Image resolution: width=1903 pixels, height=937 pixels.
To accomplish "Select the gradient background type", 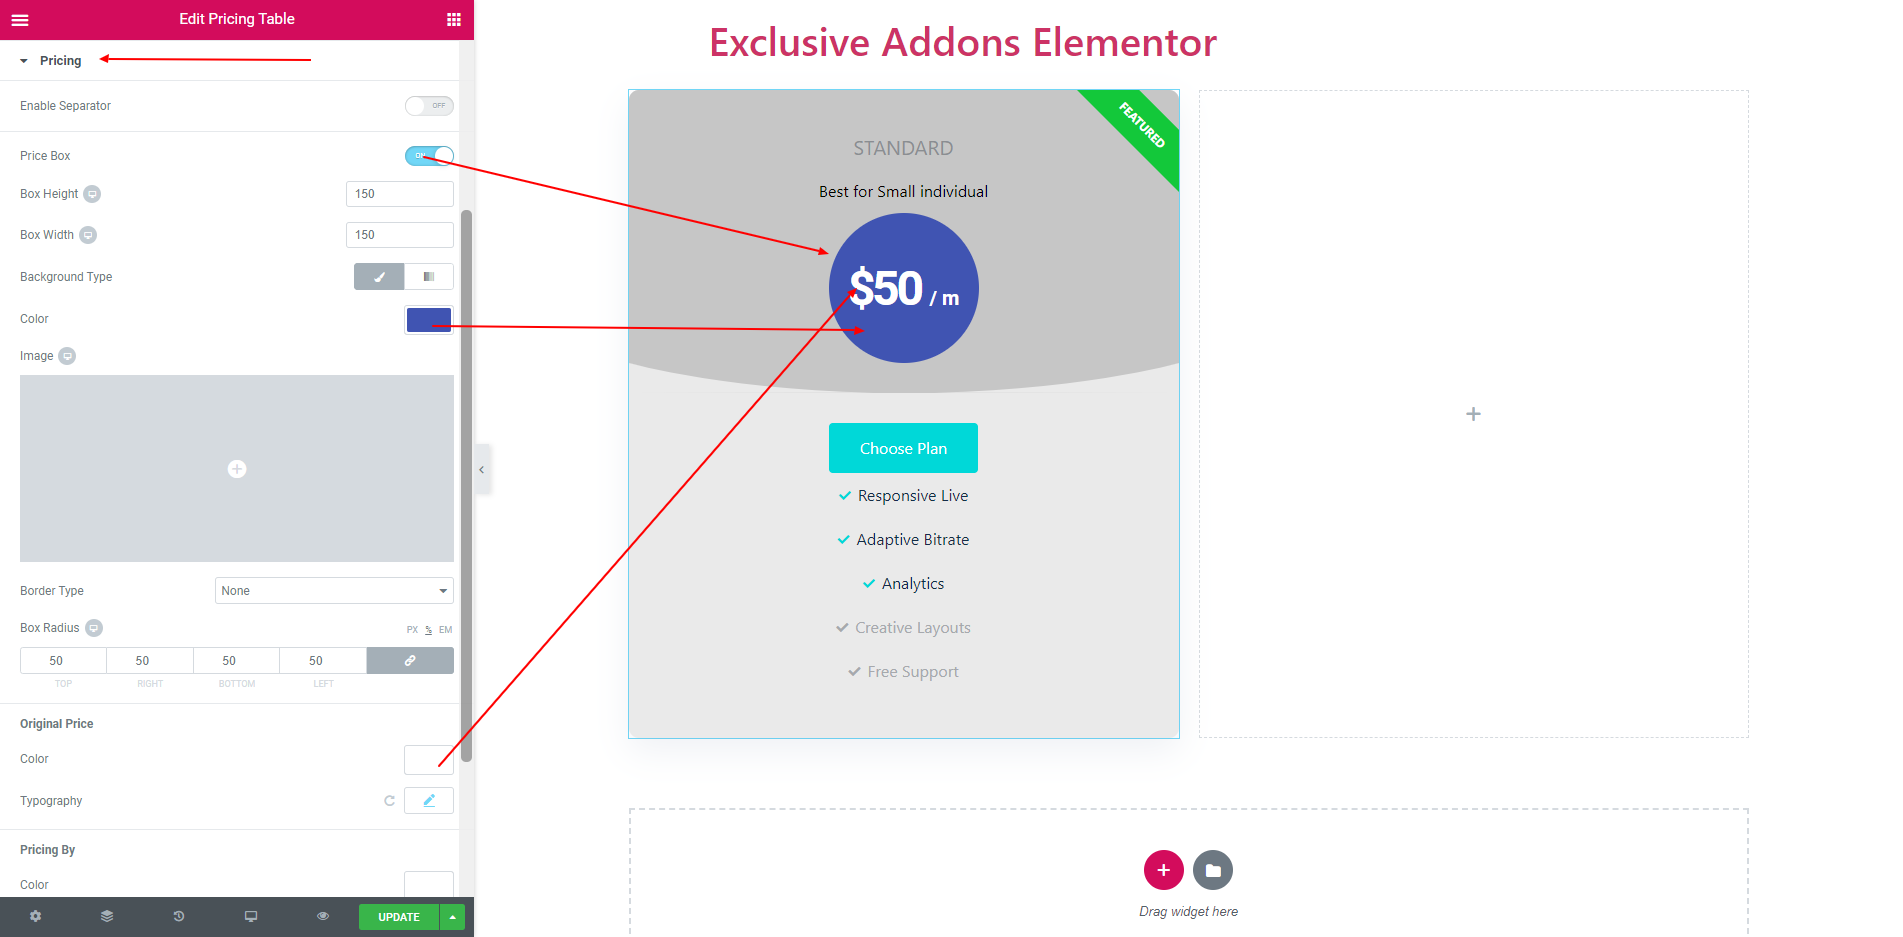I will 429,277.
